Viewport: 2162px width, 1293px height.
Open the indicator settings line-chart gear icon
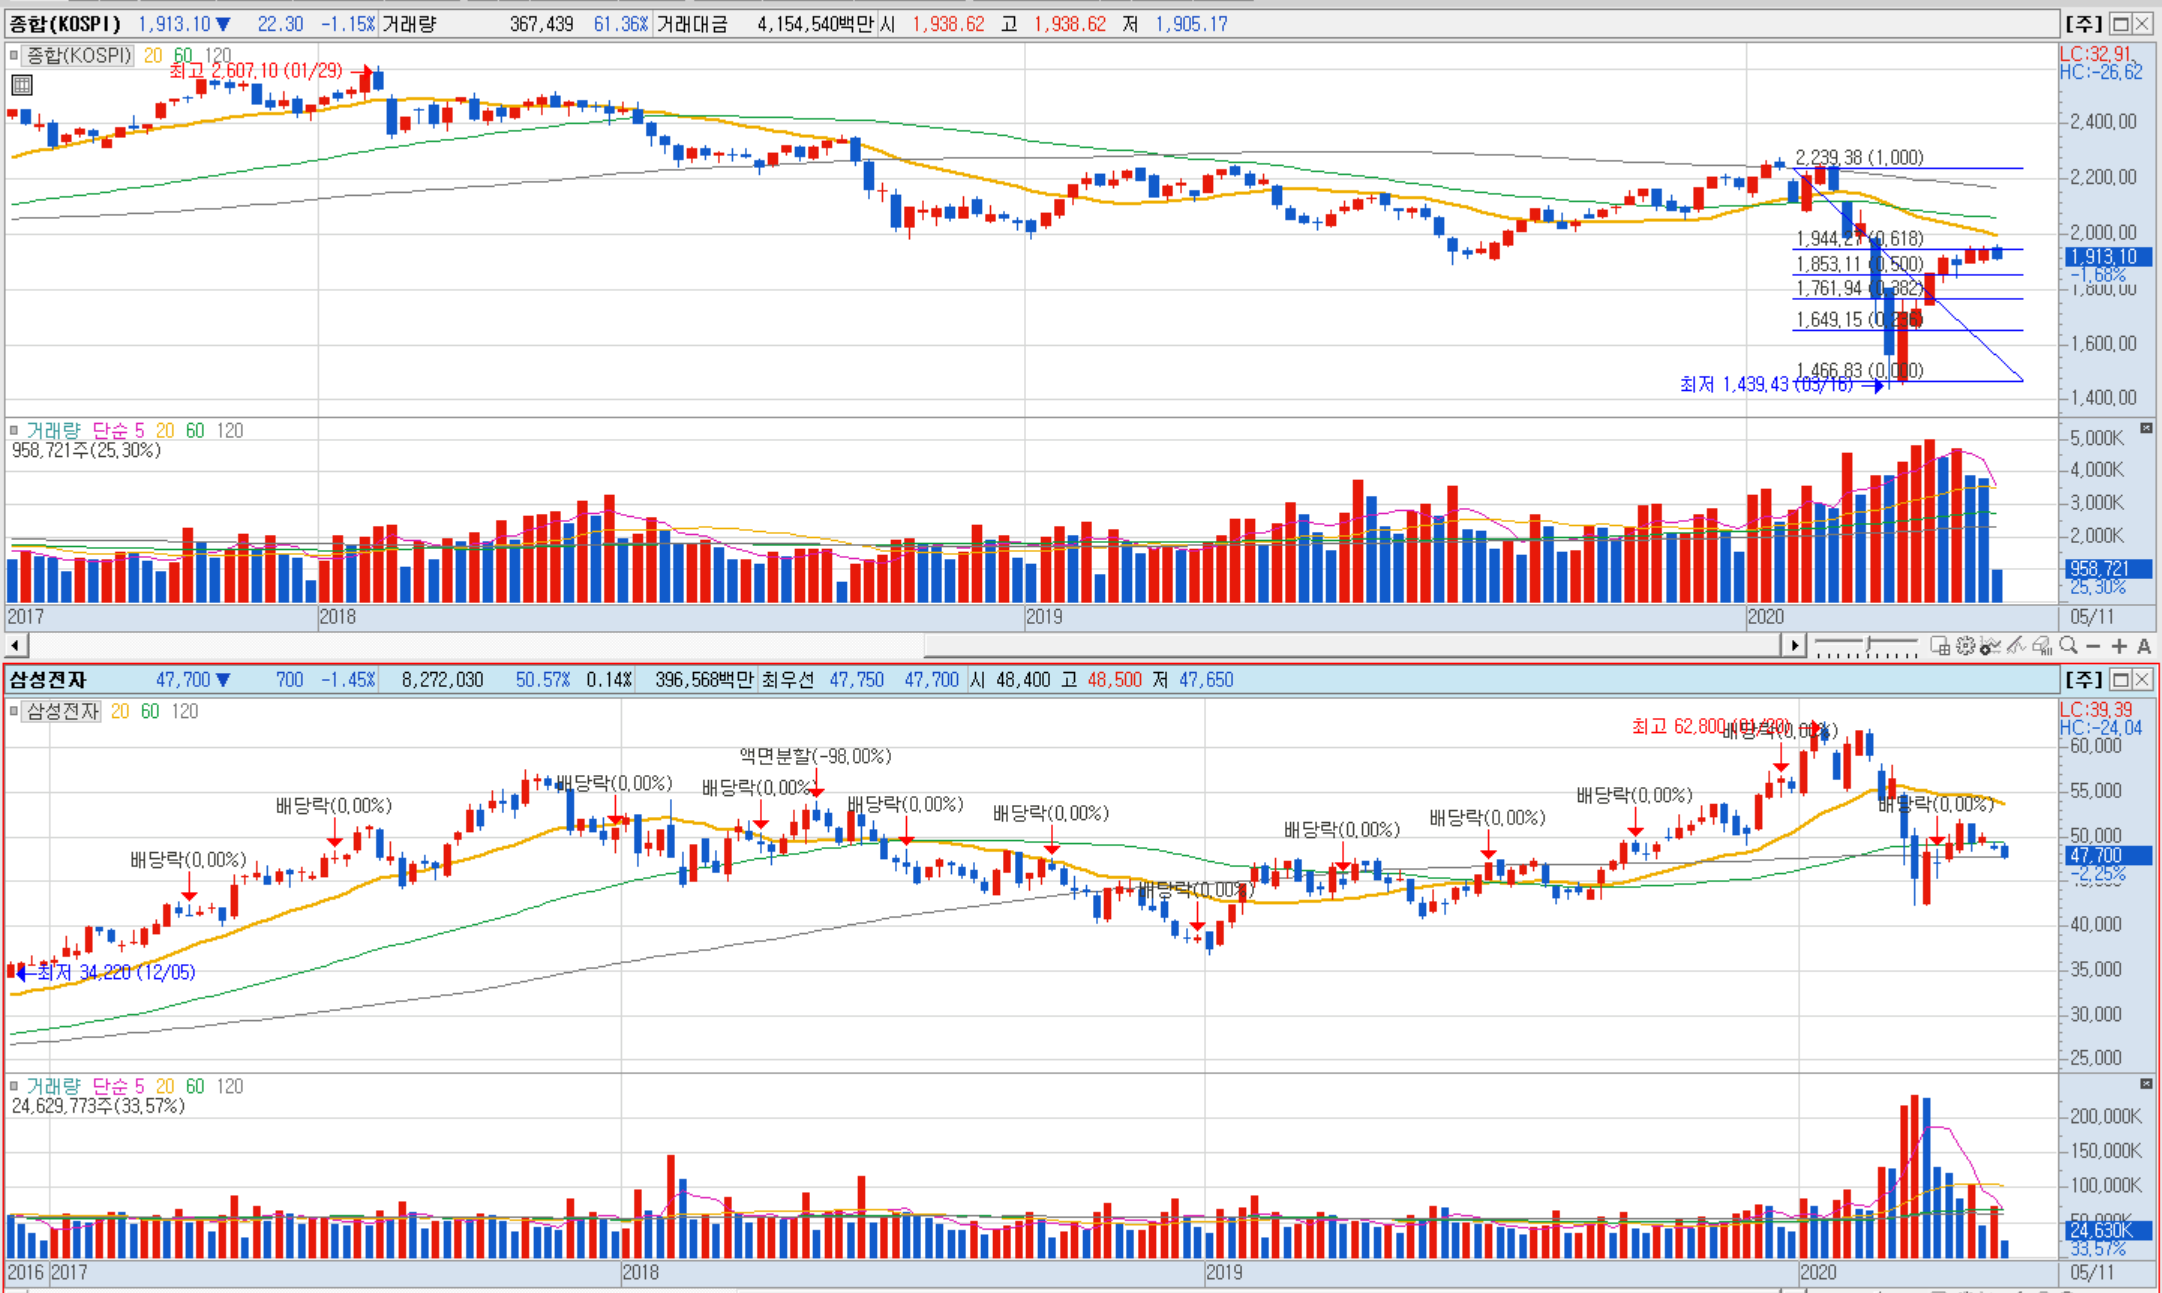tap(1990, 646)
